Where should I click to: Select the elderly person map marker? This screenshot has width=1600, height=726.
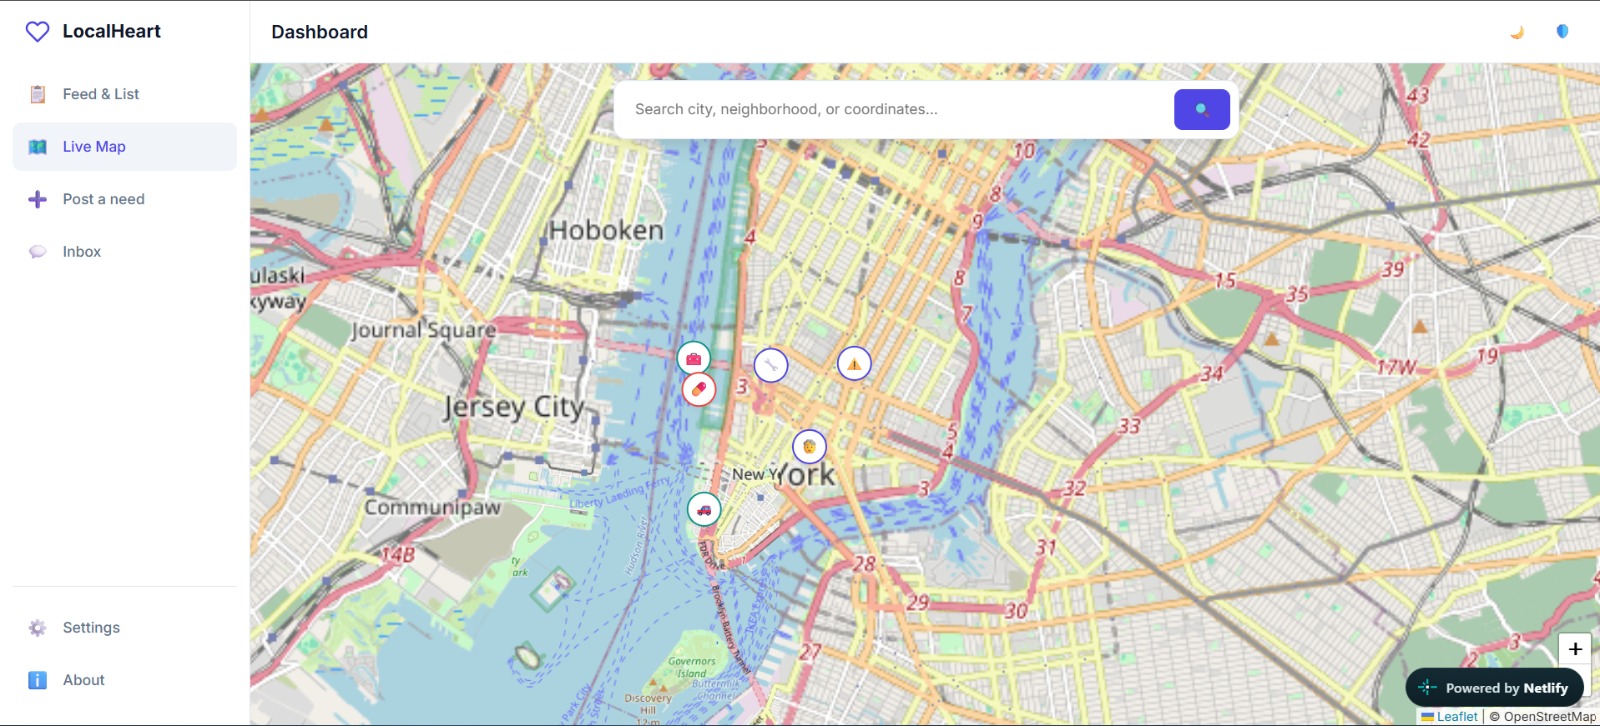(809, 447)
